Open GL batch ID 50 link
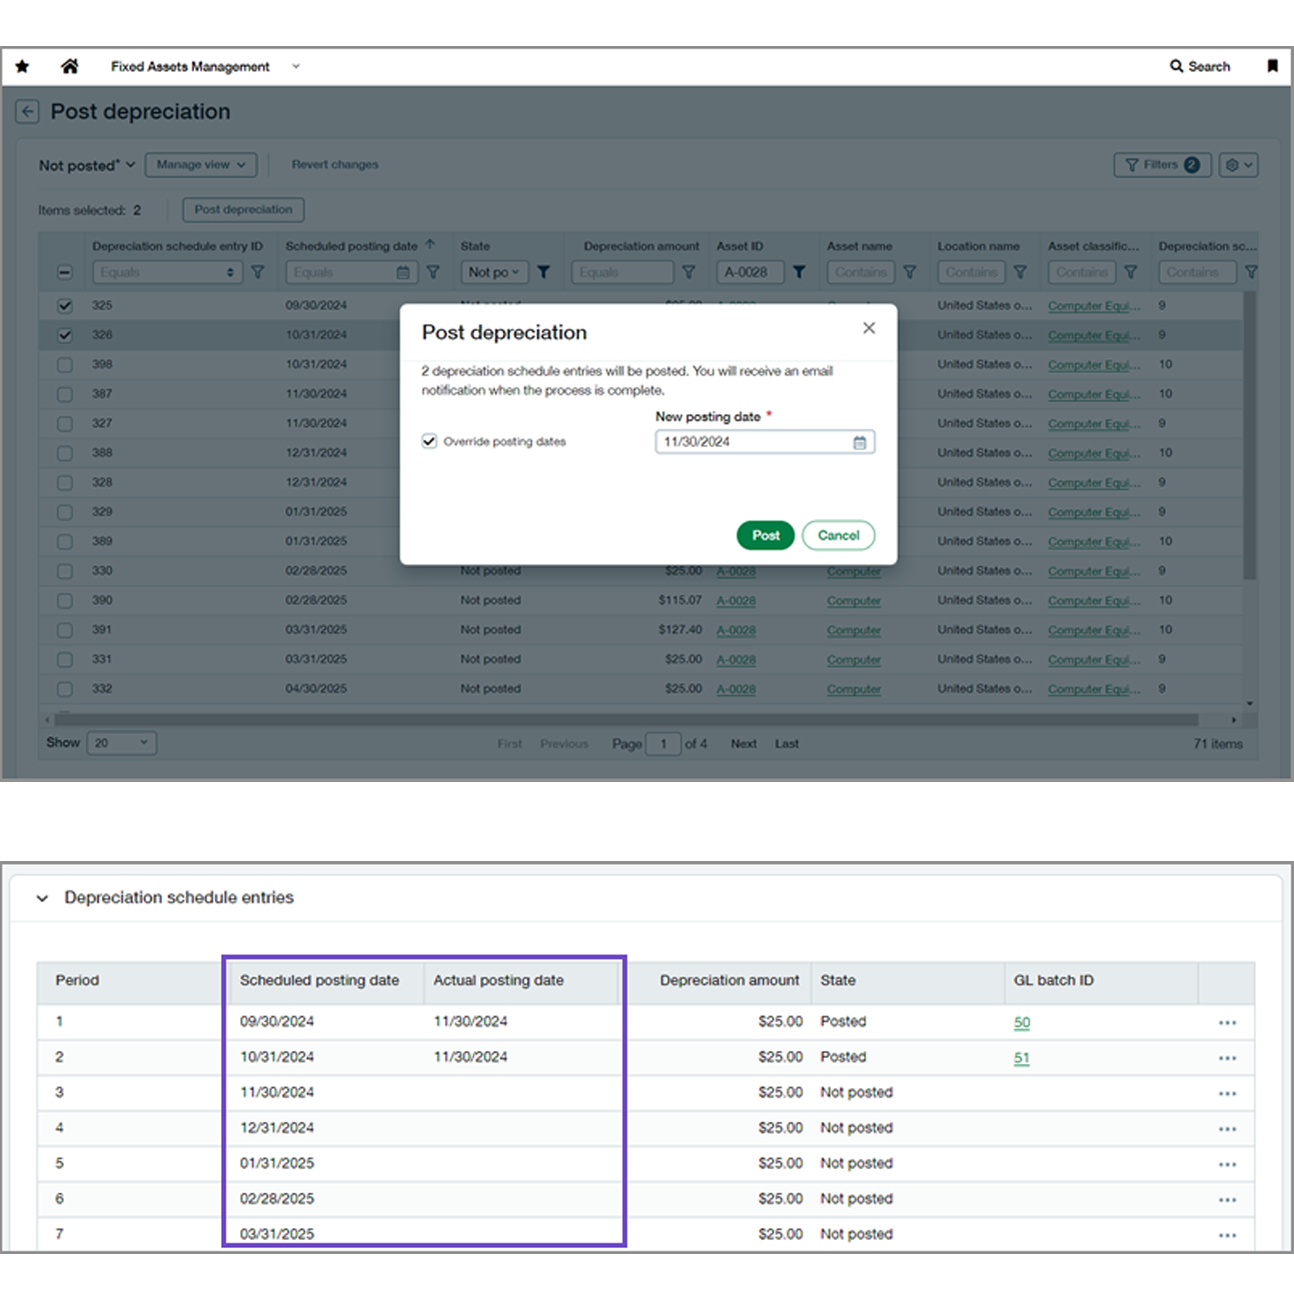Viewport: 1294px width, 1300px height. [1021, 1022]
